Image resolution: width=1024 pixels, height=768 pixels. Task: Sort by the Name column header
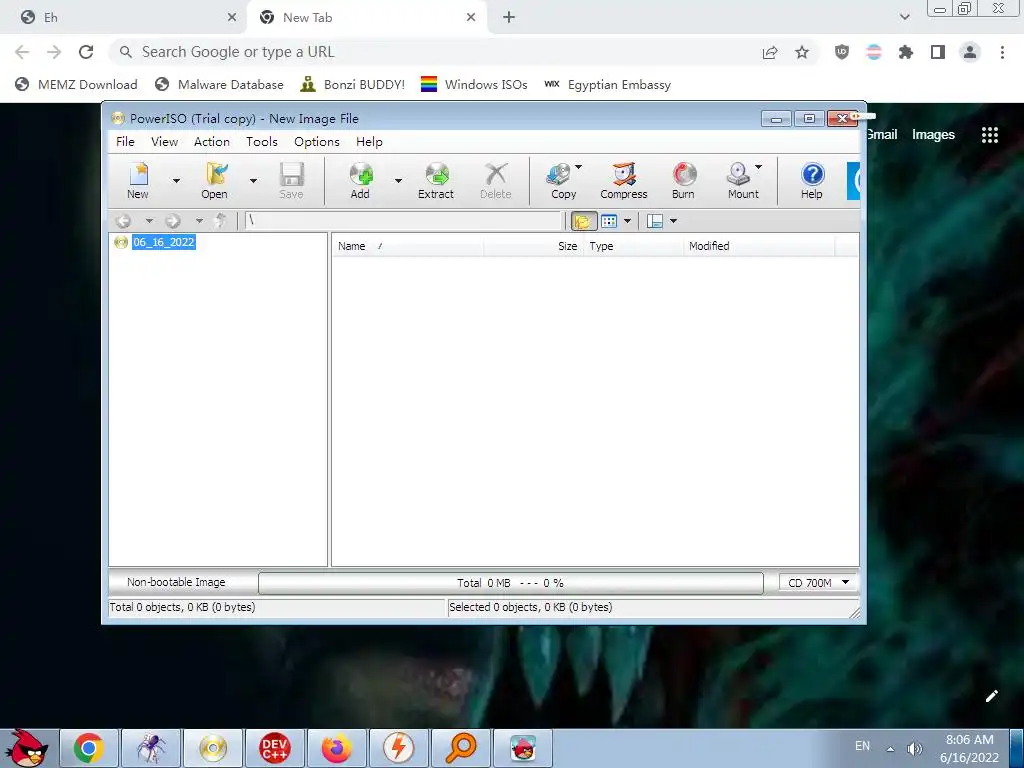point(408,246)
